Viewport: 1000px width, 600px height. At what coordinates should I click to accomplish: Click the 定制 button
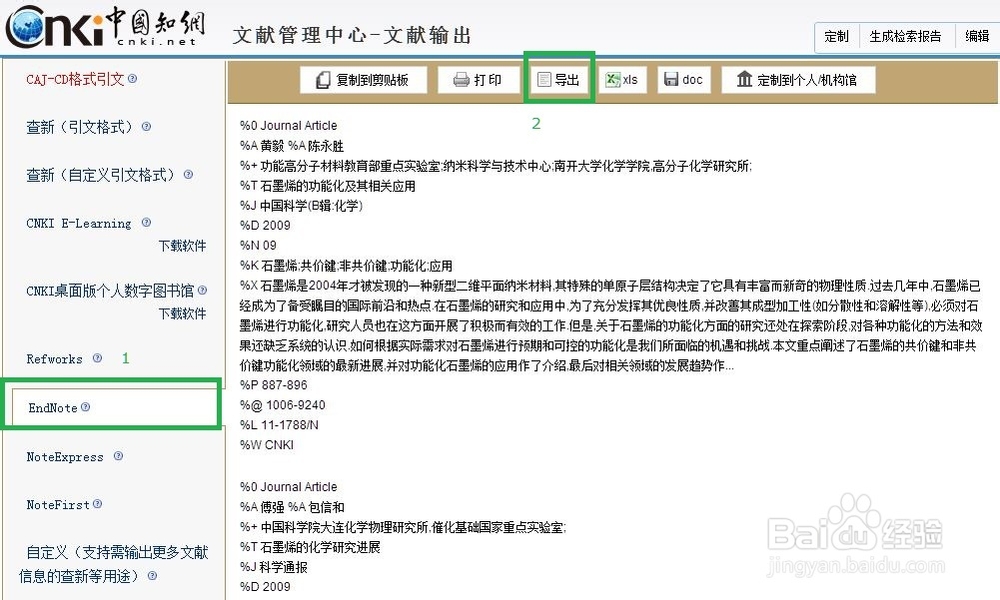coord(836,35)
